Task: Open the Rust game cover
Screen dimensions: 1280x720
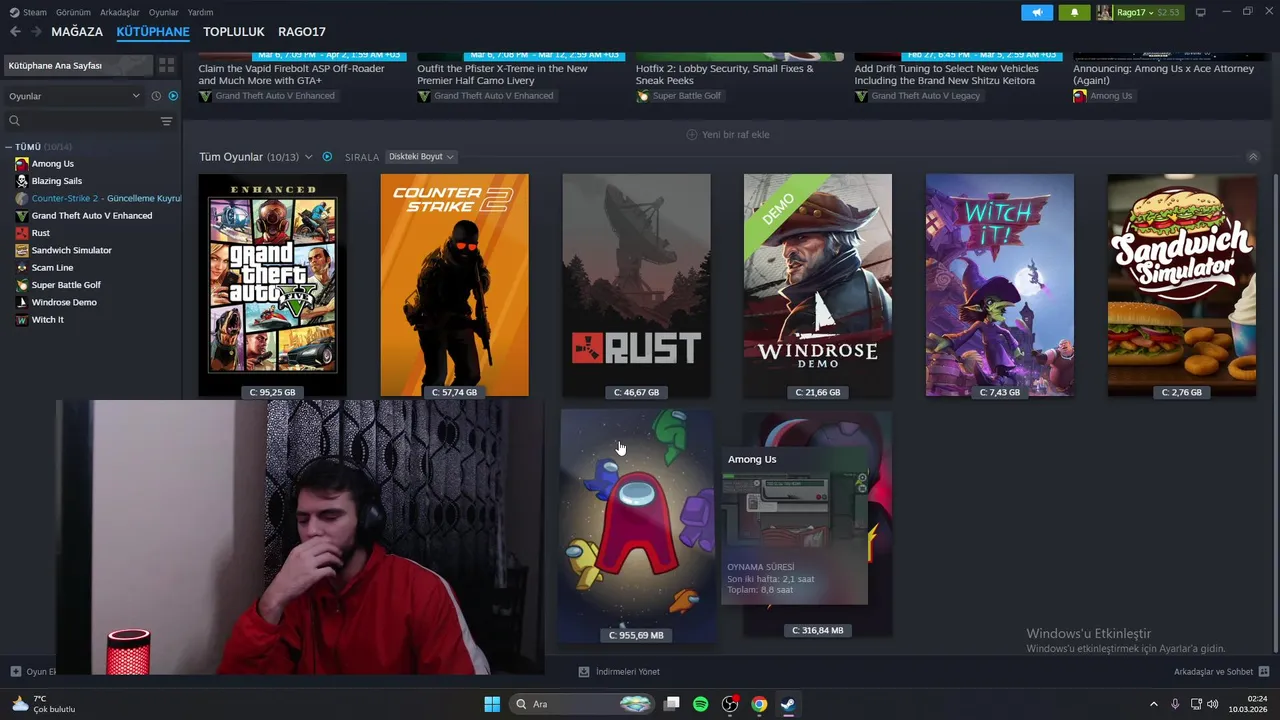Action: click(636, 285)
